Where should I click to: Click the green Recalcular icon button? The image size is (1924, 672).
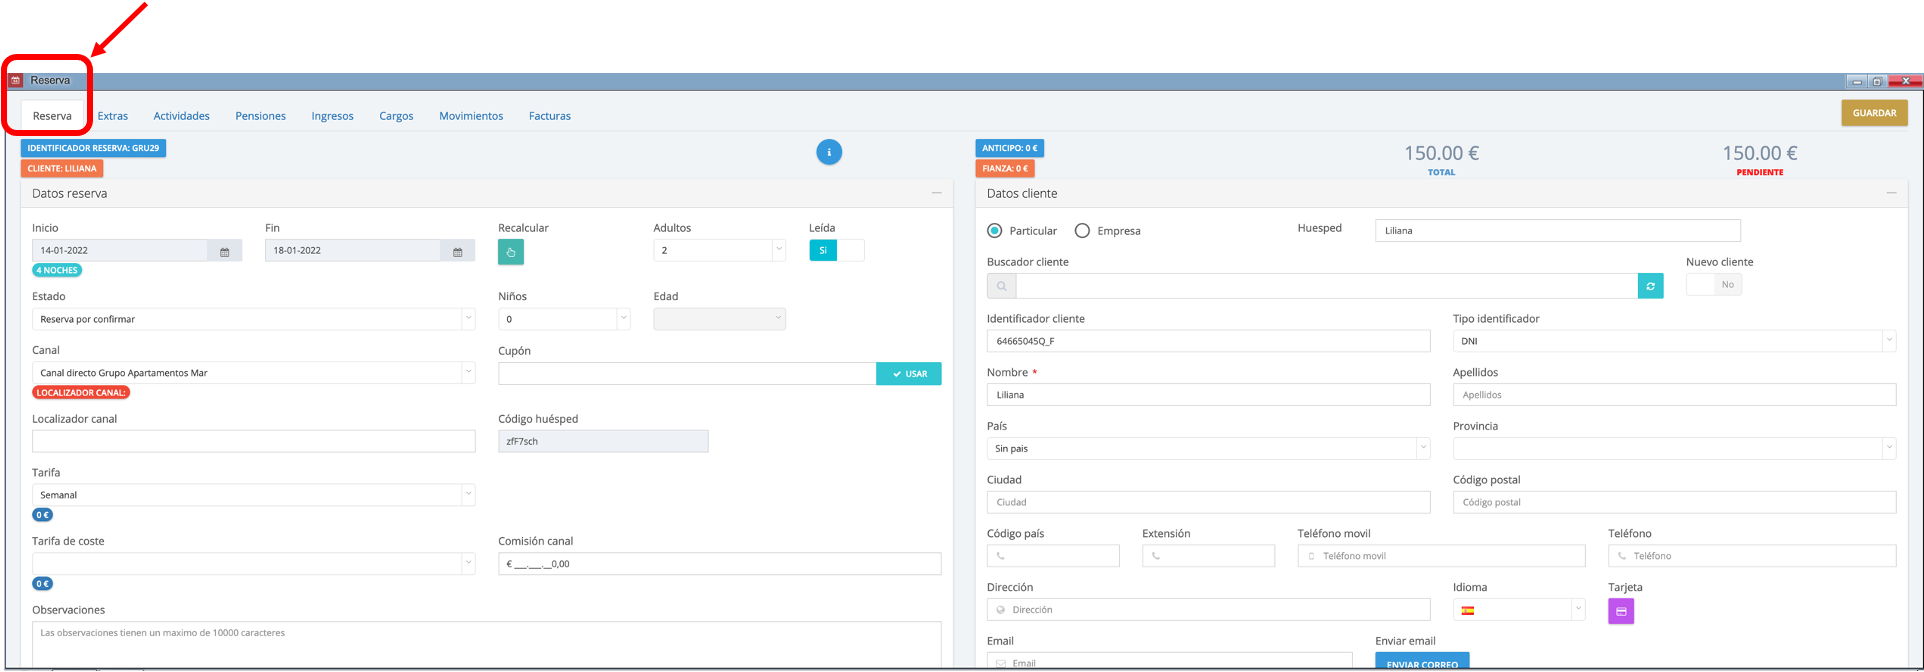pos(511,252)
